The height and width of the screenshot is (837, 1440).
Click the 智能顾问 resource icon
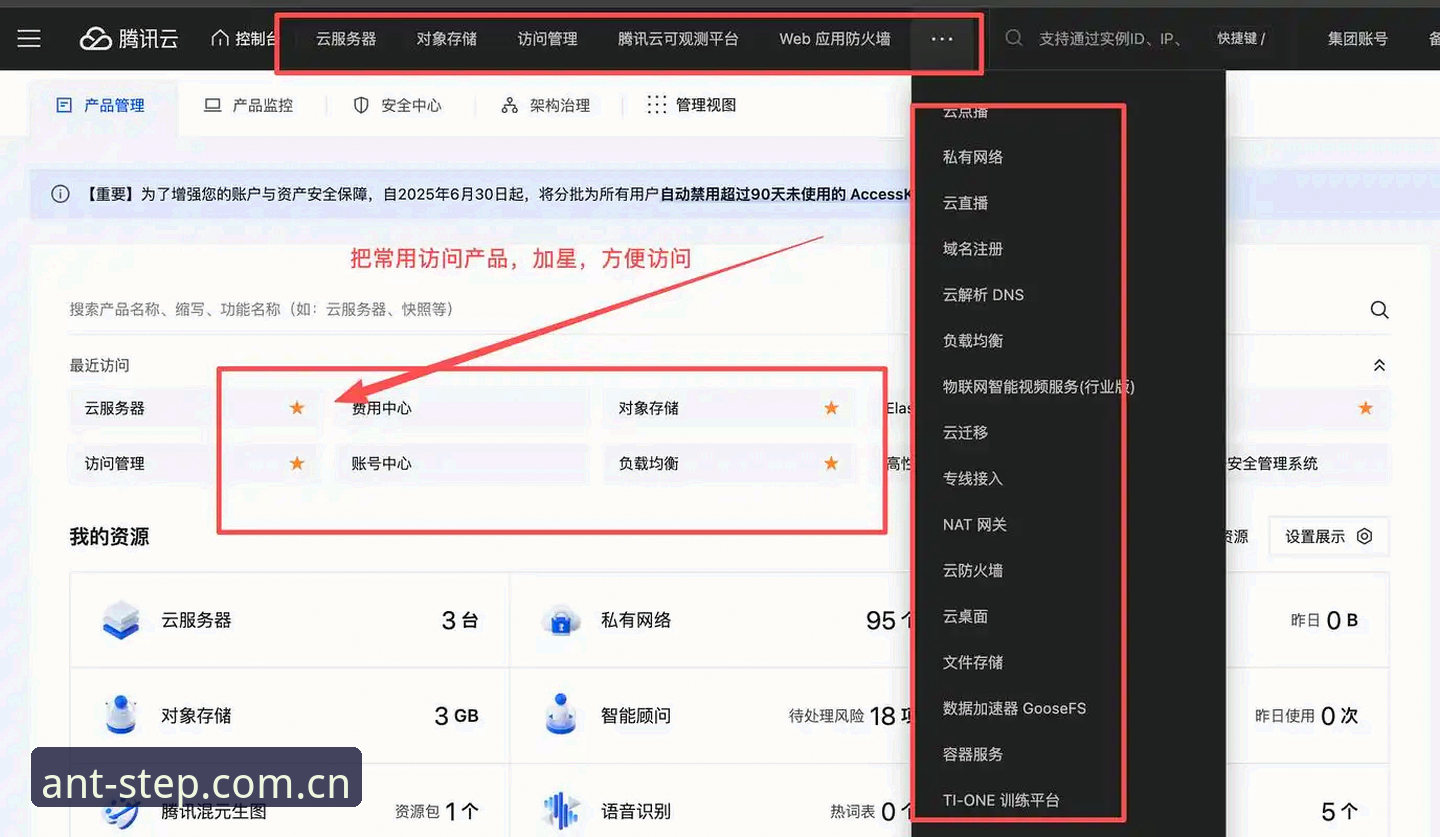[x=561, y=715]
